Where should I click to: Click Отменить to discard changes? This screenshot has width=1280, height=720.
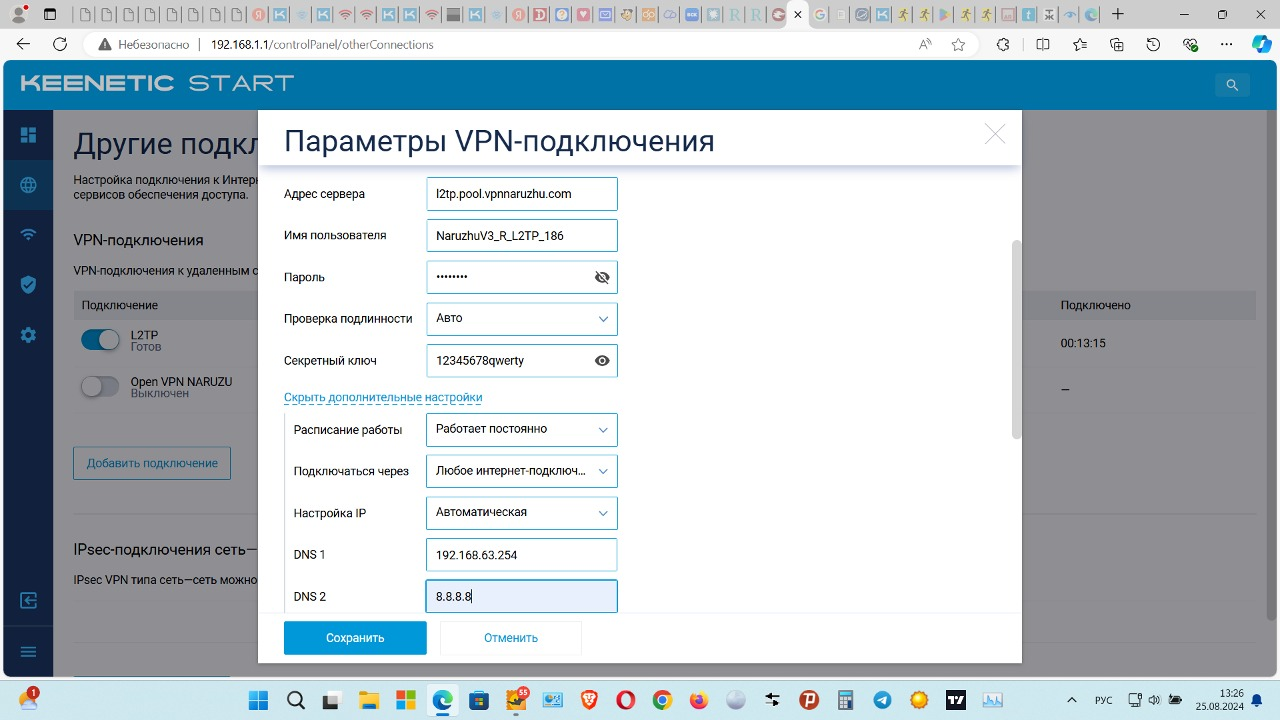point(510,637)
